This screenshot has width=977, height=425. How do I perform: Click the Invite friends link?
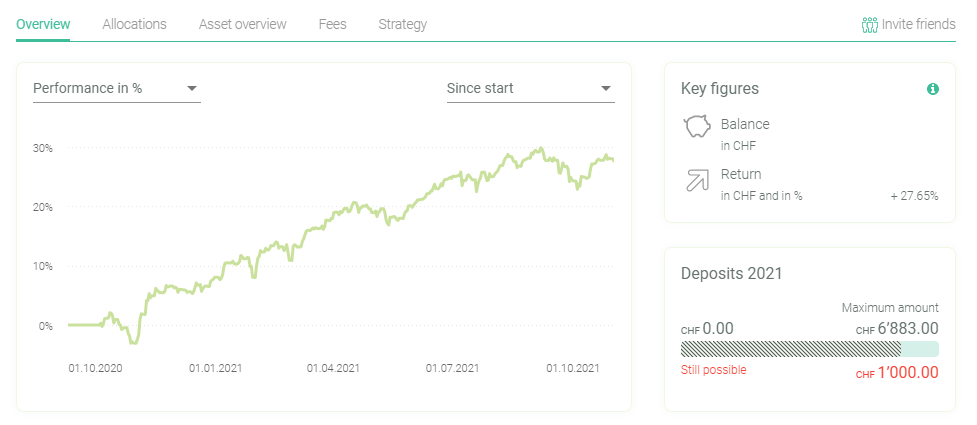(918, 24)
